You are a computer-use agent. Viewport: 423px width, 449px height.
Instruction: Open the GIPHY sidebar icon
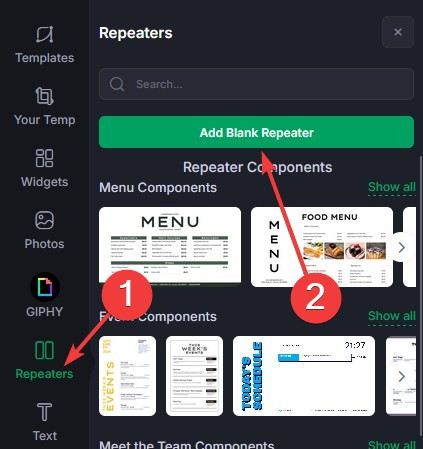pyautogui.click(x=45, y=287)
